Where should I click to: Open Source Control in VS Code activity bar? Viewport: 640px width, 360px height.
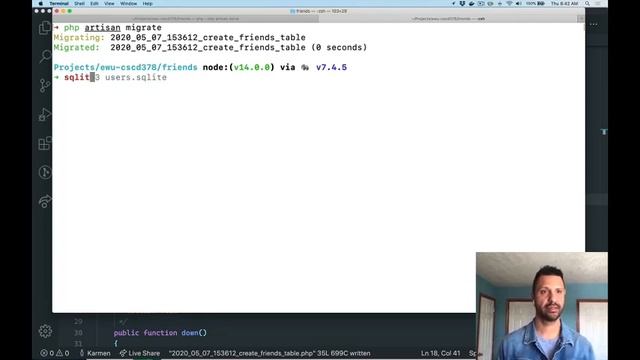pos(44,85)
